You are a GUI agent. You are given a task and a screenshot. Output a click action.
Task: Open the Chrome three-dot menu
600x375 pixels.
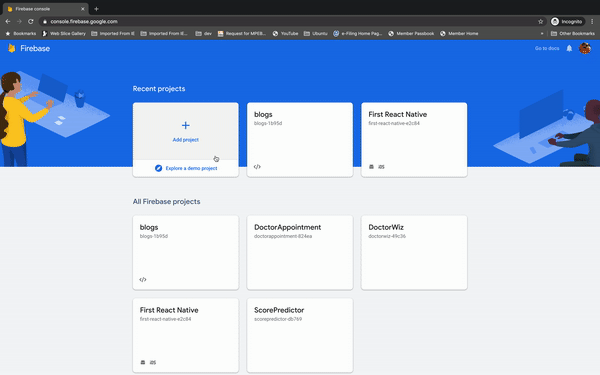[x=592, y=21]
